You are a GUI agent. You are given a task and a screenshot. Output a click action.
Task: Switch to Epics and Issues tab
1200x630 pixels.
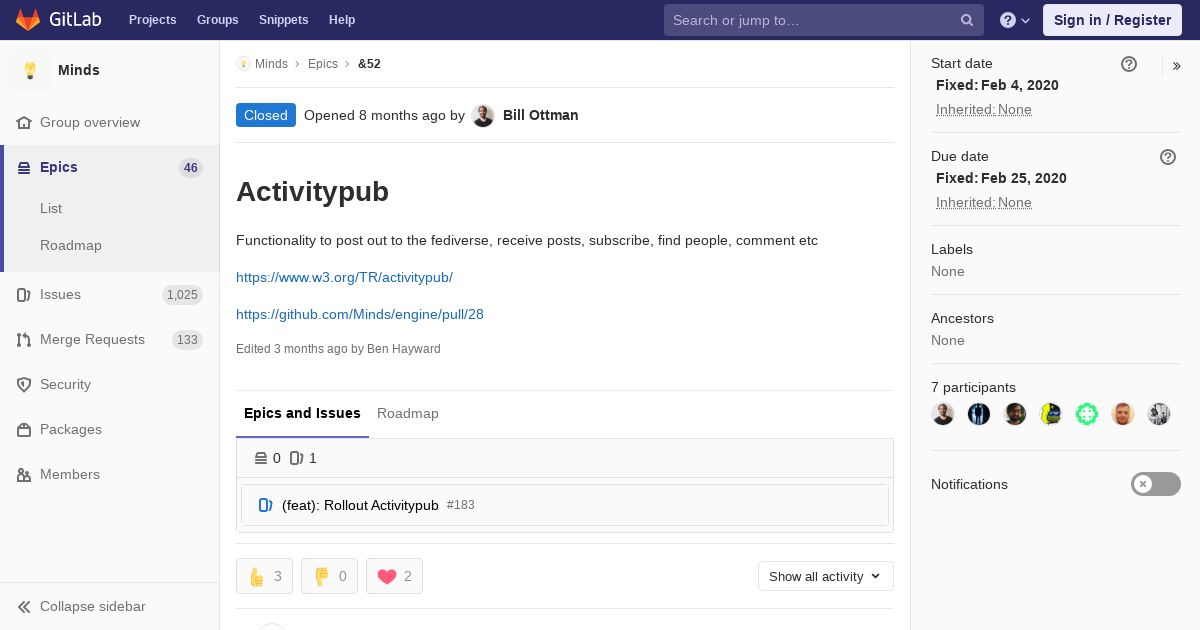[302, 413]
